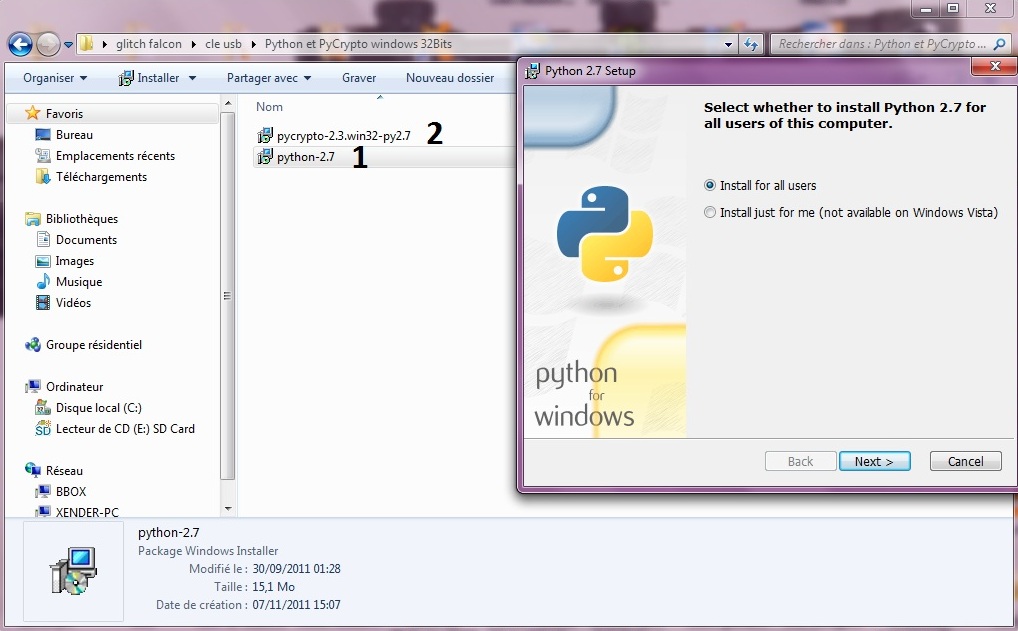The image size is (1018, 631).
Task: Click the Ordinateur computer icon
Action: pyautogui.click(x=32, y=386)
